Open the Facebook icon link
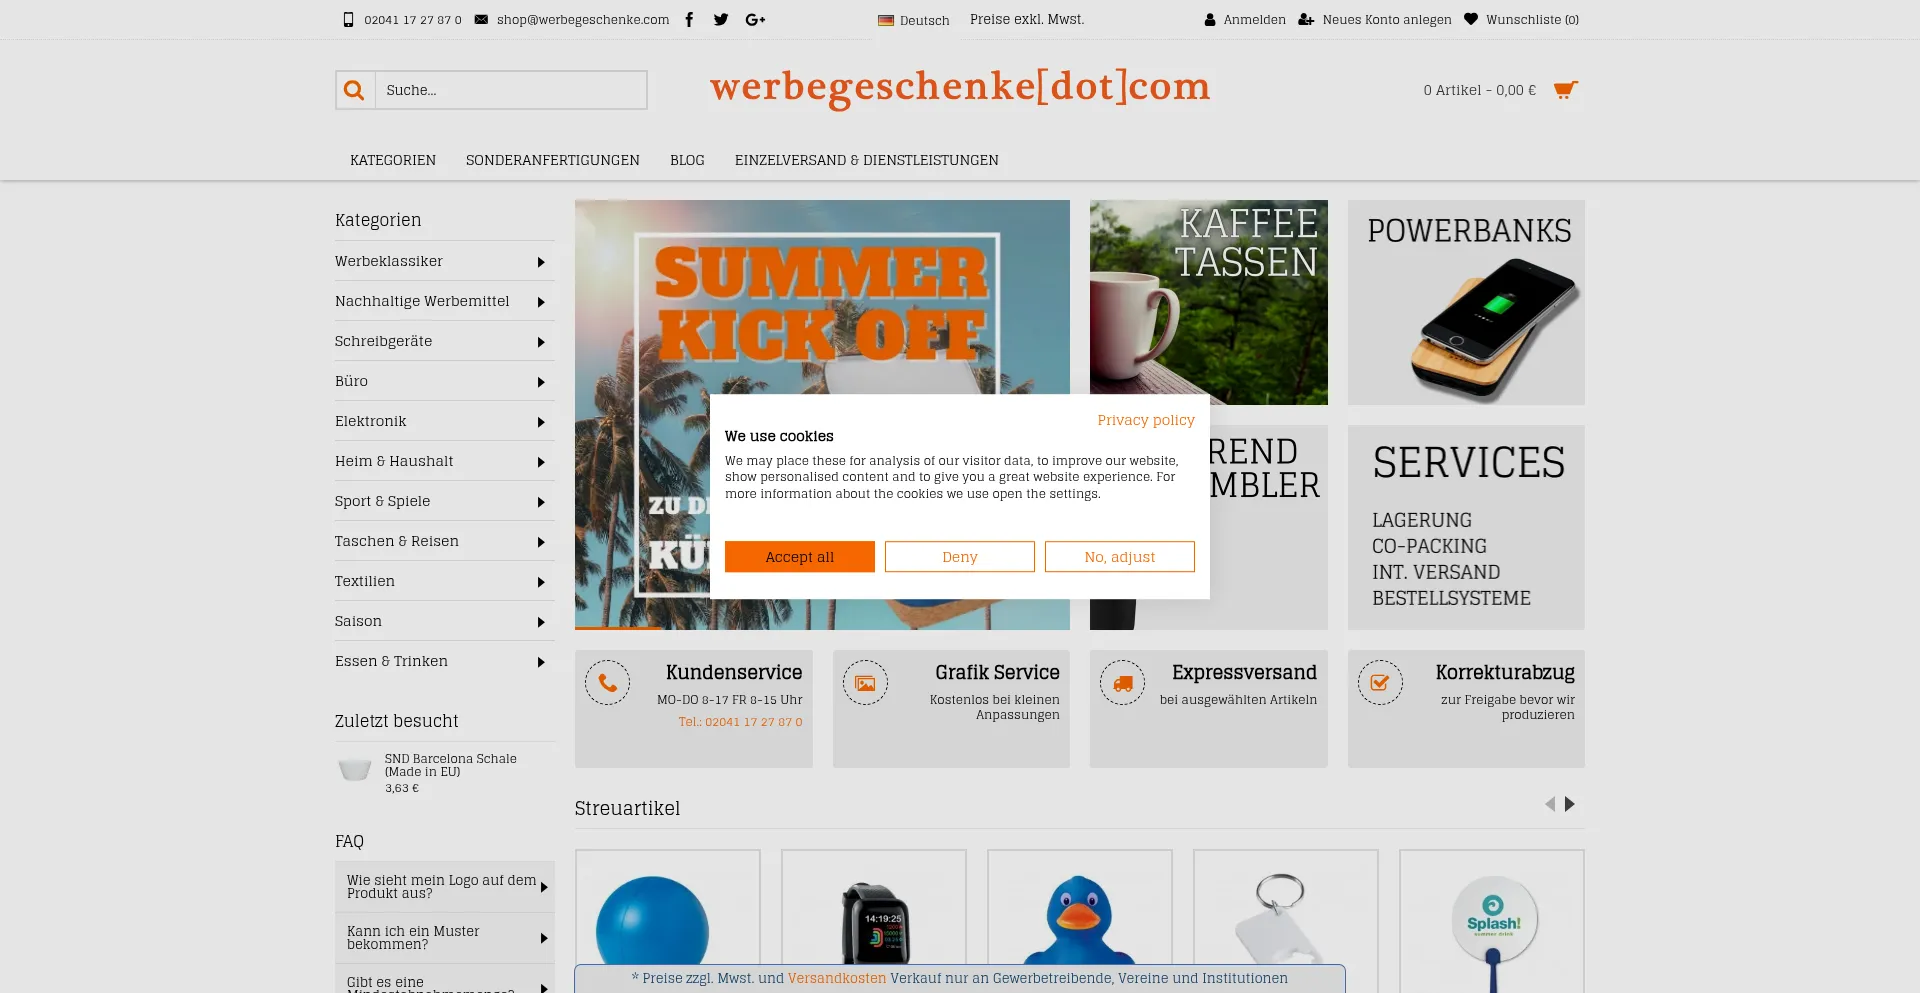The image size is (1920, 993). click(x=689, y=19)
